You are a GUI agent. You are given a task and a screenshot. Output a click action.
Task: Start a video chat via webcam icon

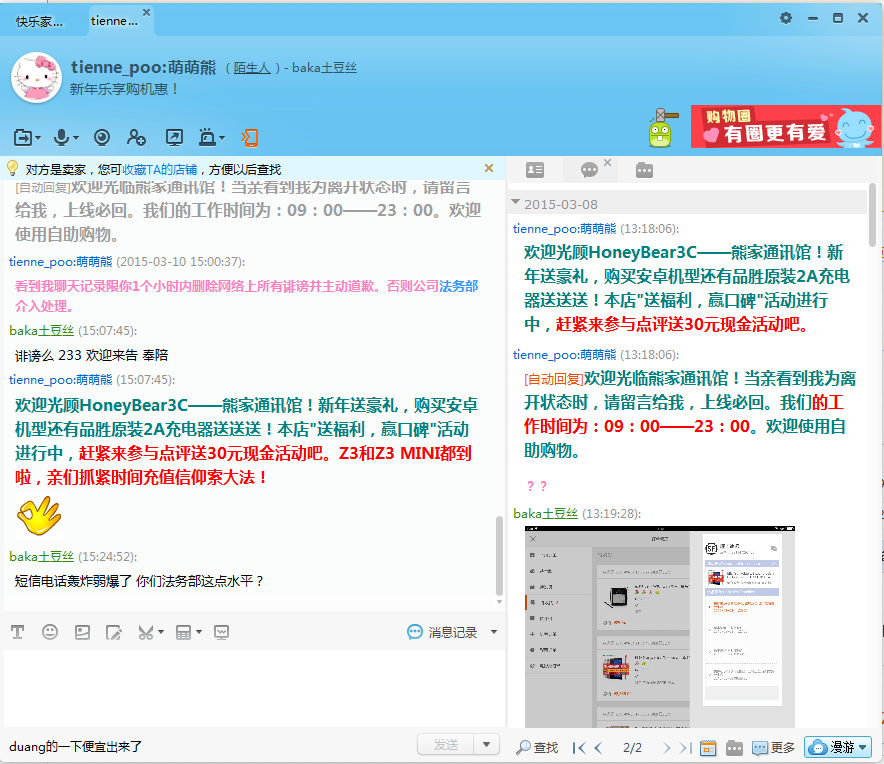pyautogui.click(x=101, y=137)
